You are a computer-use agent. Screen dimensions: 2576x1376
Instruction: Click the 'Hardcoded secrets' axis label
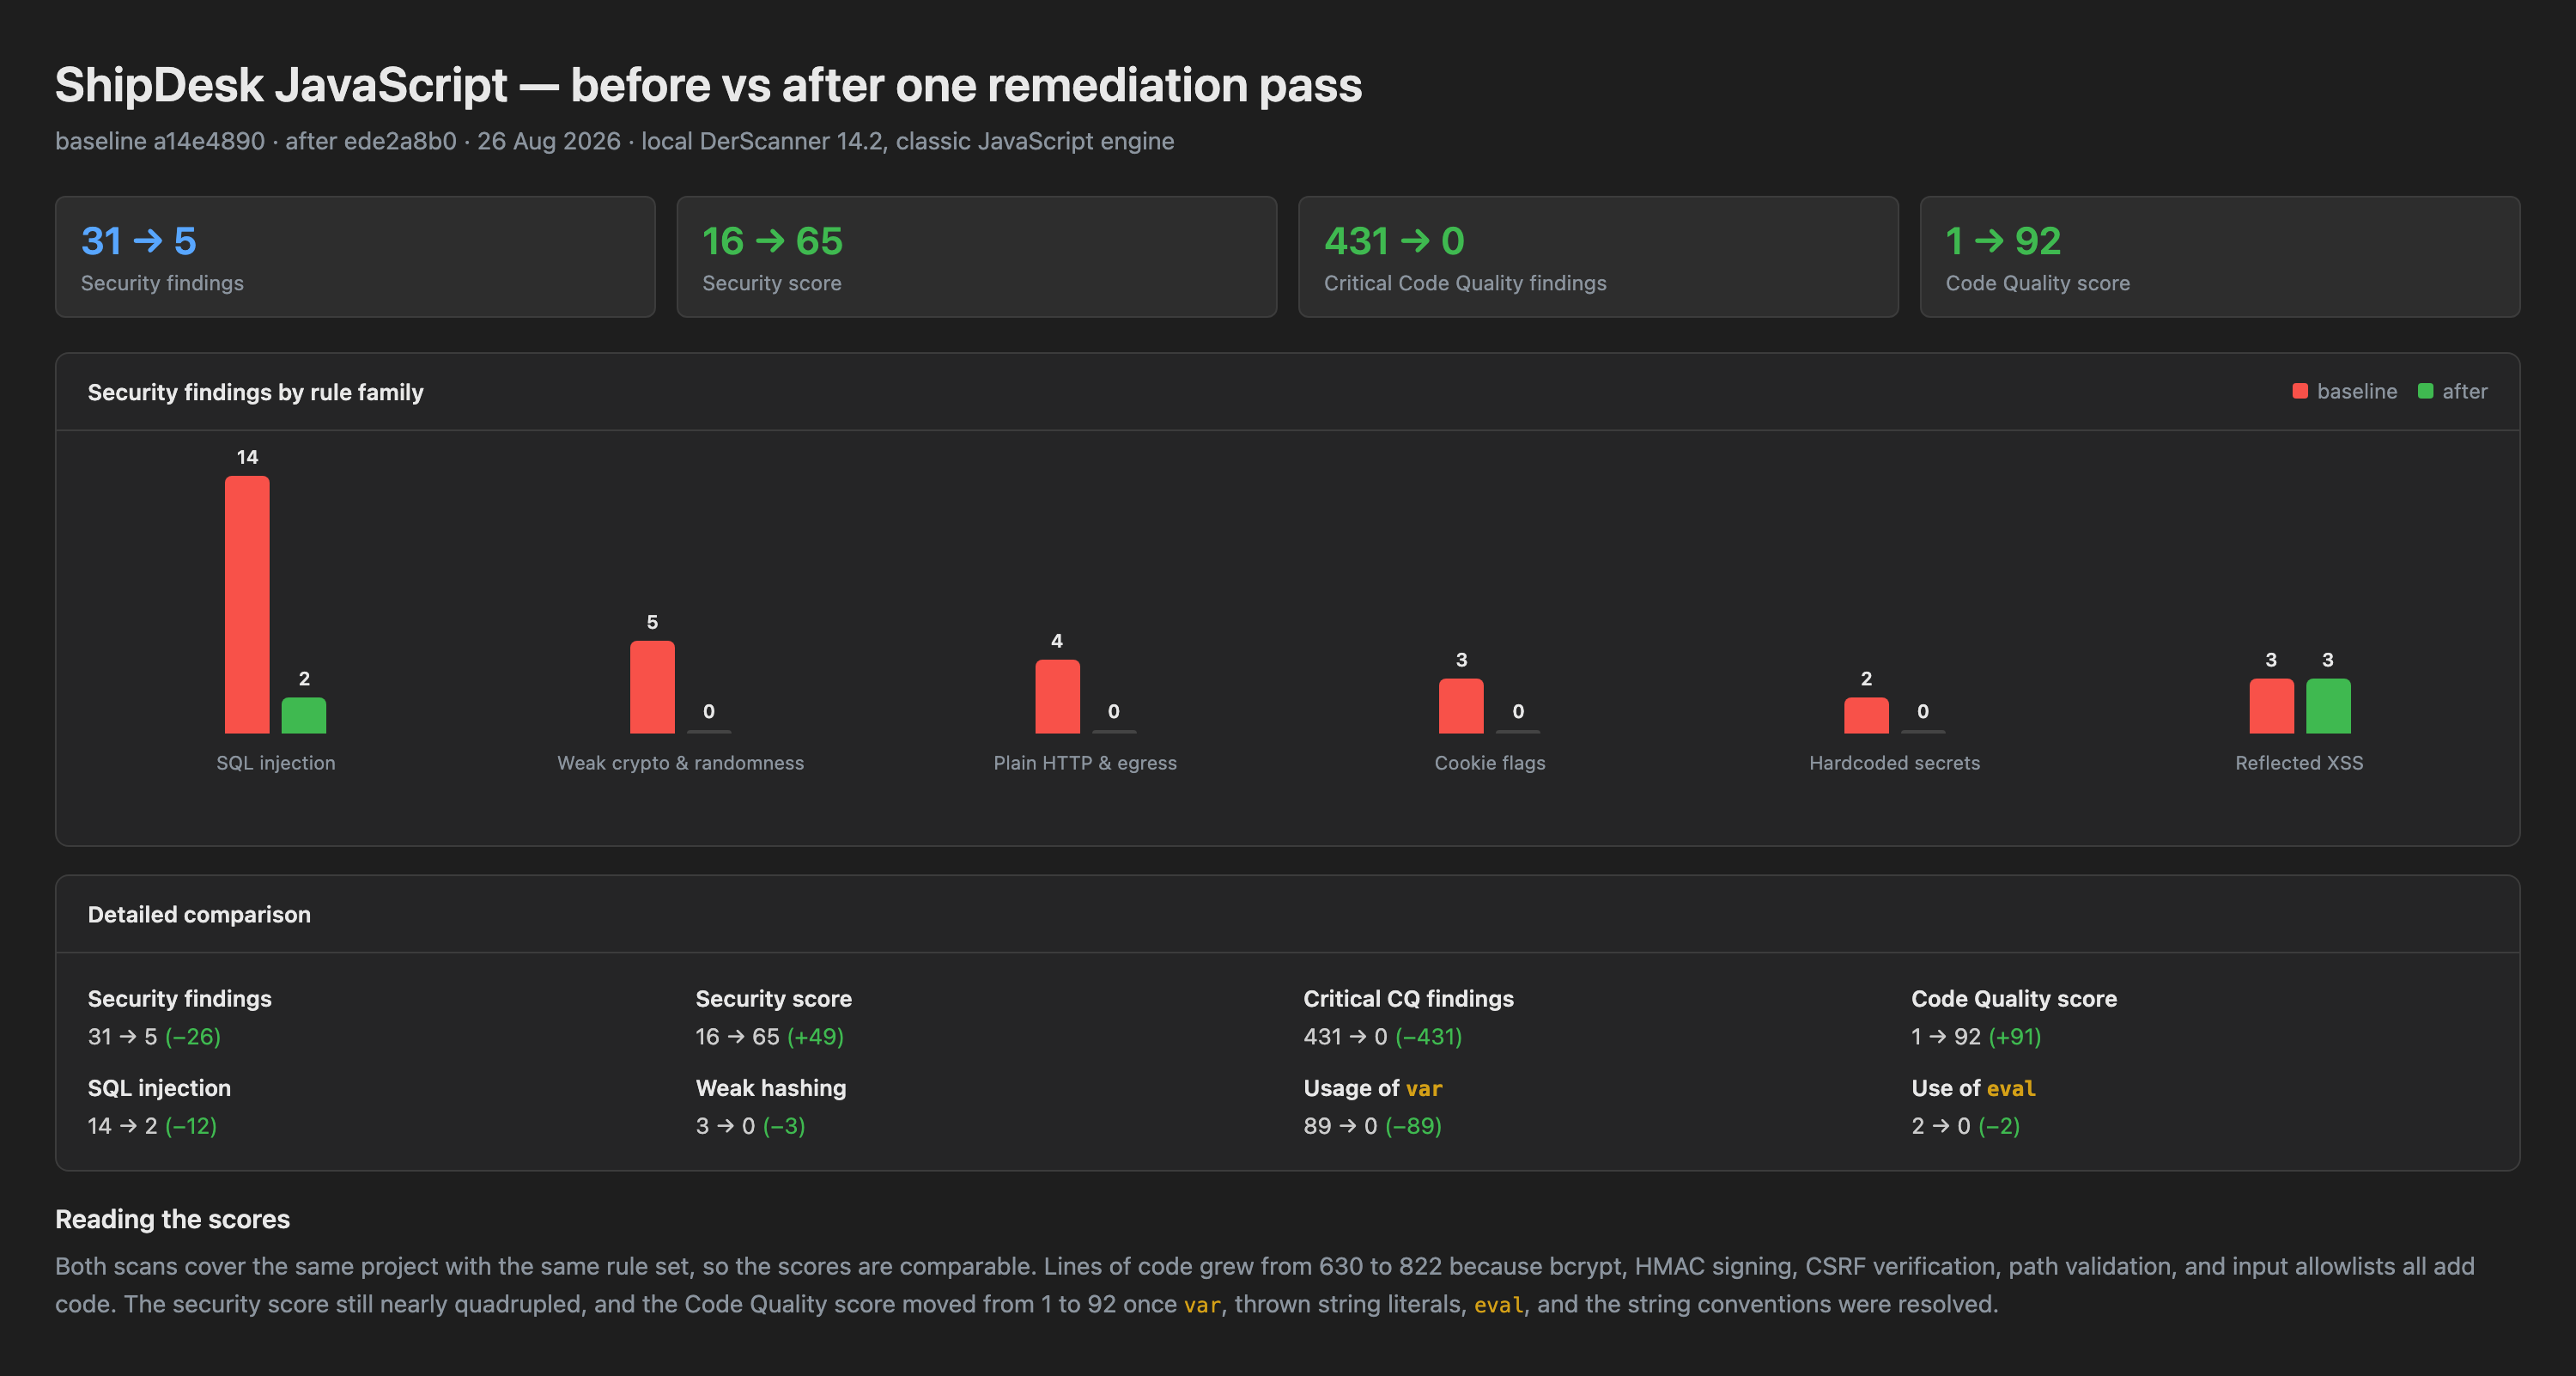tap(1894, 763)
